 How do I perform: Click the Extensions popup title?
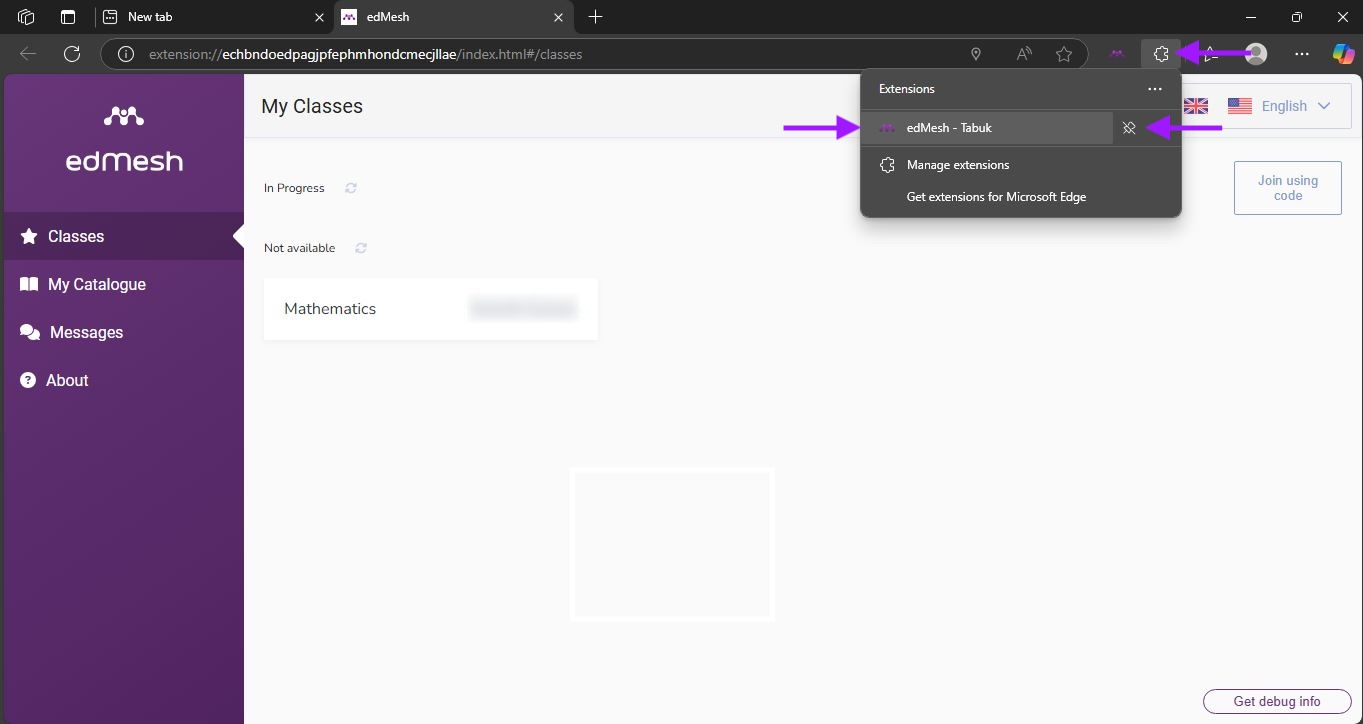click(x=907, y=89)
